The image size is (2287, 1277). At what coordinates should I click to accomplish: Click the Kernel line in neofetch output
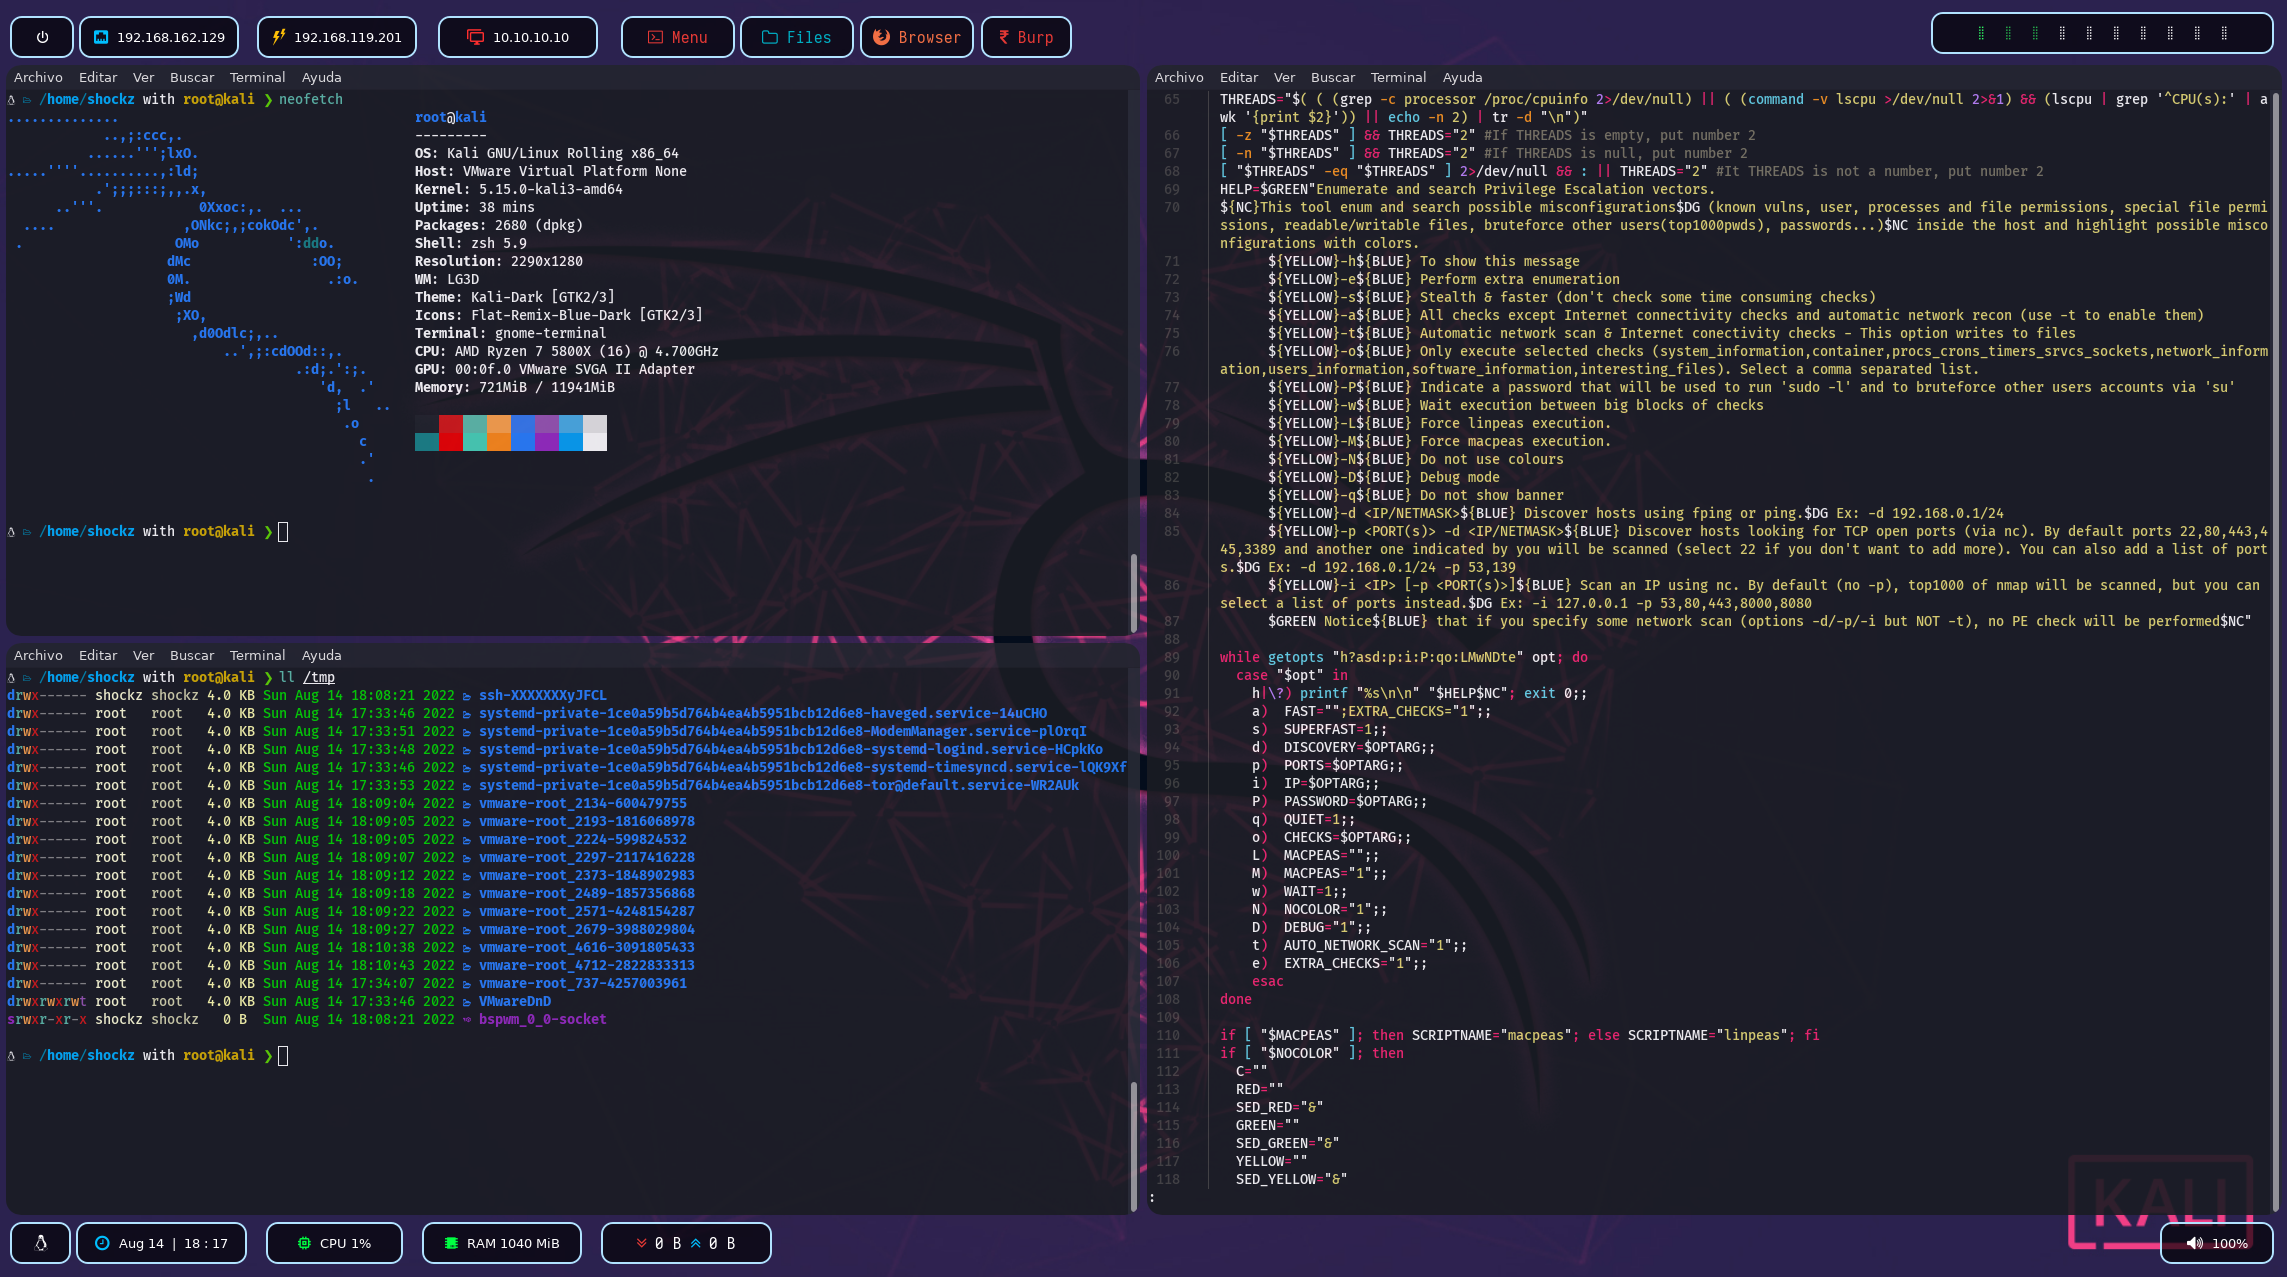coord(518,189)
